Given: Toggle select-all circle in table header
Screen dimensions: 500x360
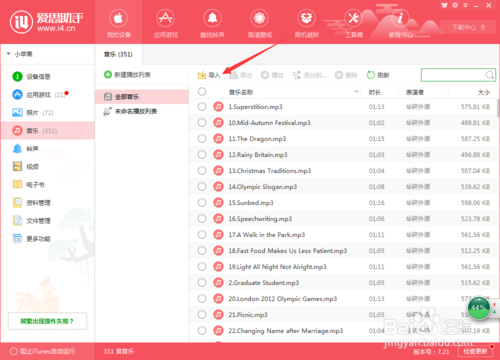Looking at the screenshot, I should [202, 92].
